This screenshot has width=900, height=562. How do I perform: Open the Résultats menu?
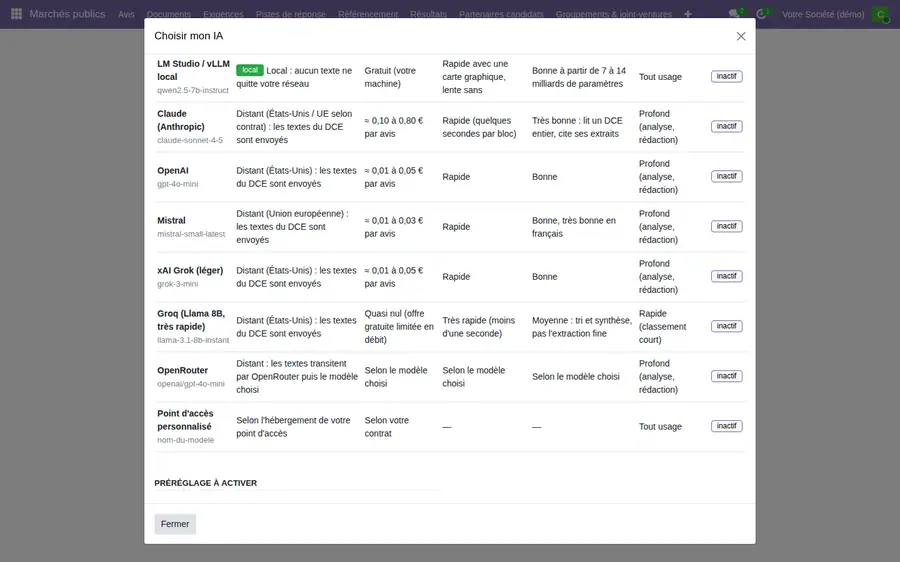[x=428, y=14]
